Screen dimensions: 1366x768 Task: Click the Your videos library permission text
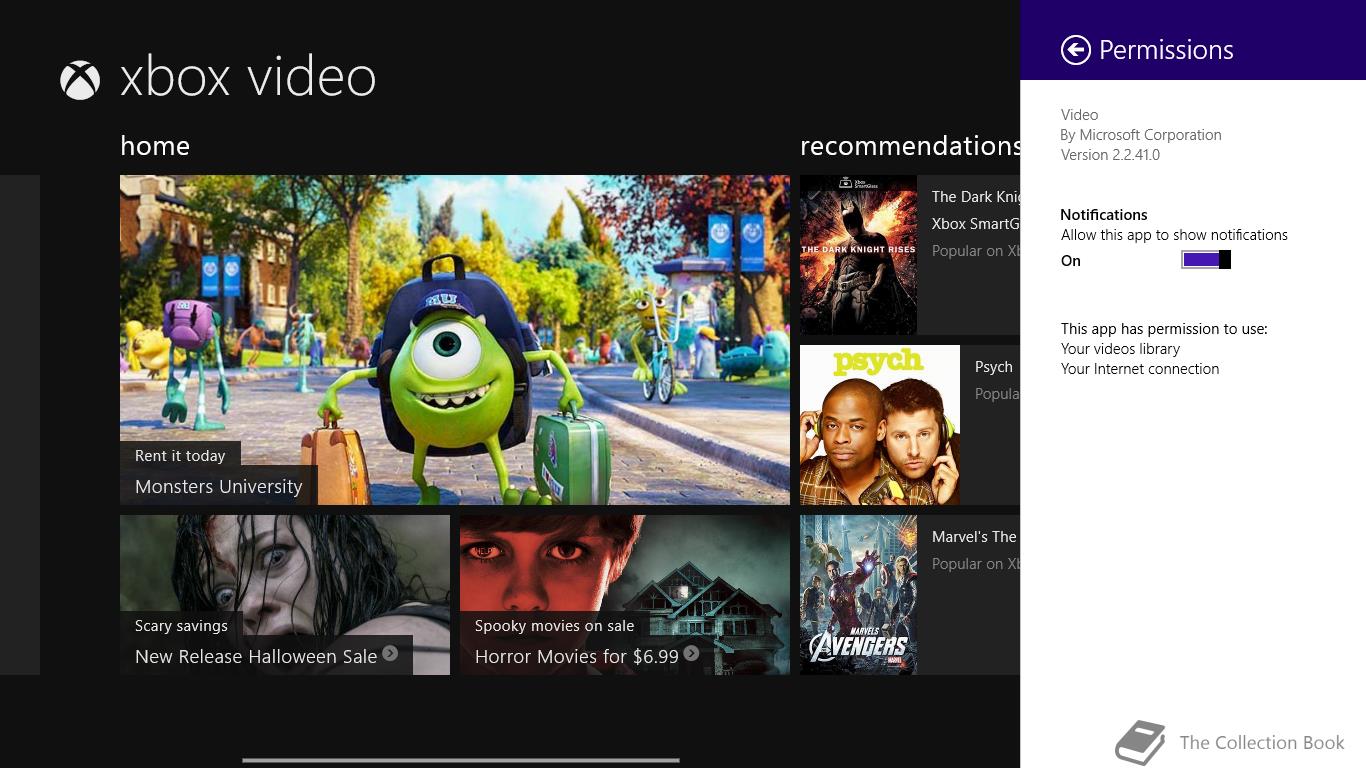[1120, 349]
